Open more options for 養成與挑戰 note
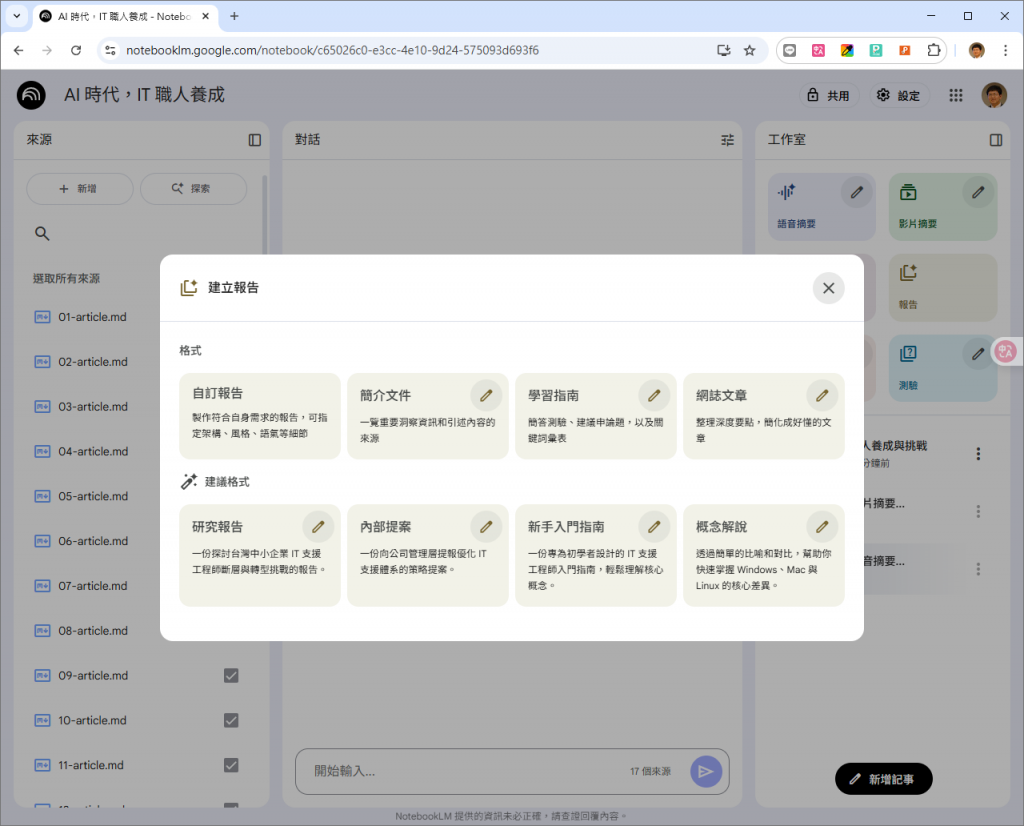Screen dimensions: 1024x826 978,454
